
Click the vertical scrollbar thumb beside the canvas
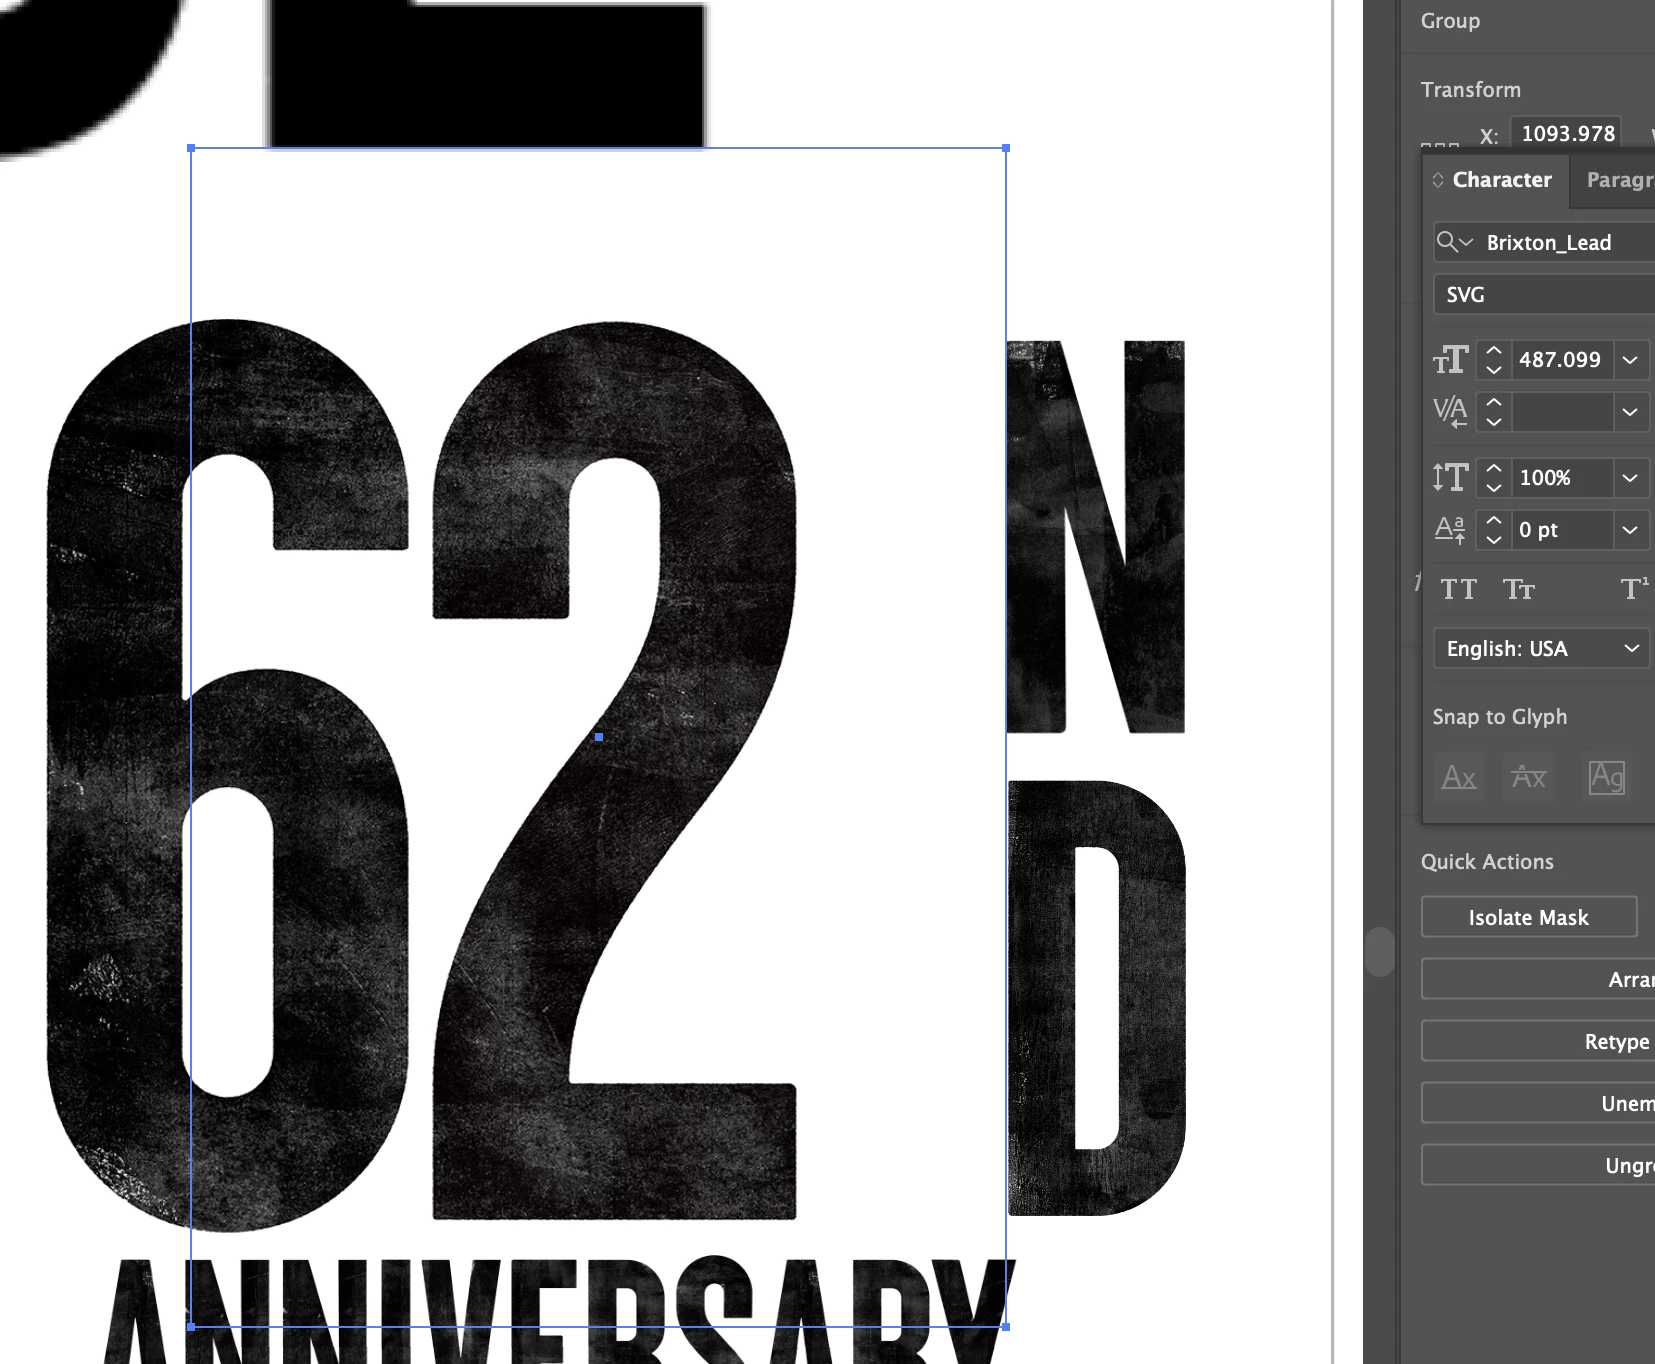pos(1380,951)
